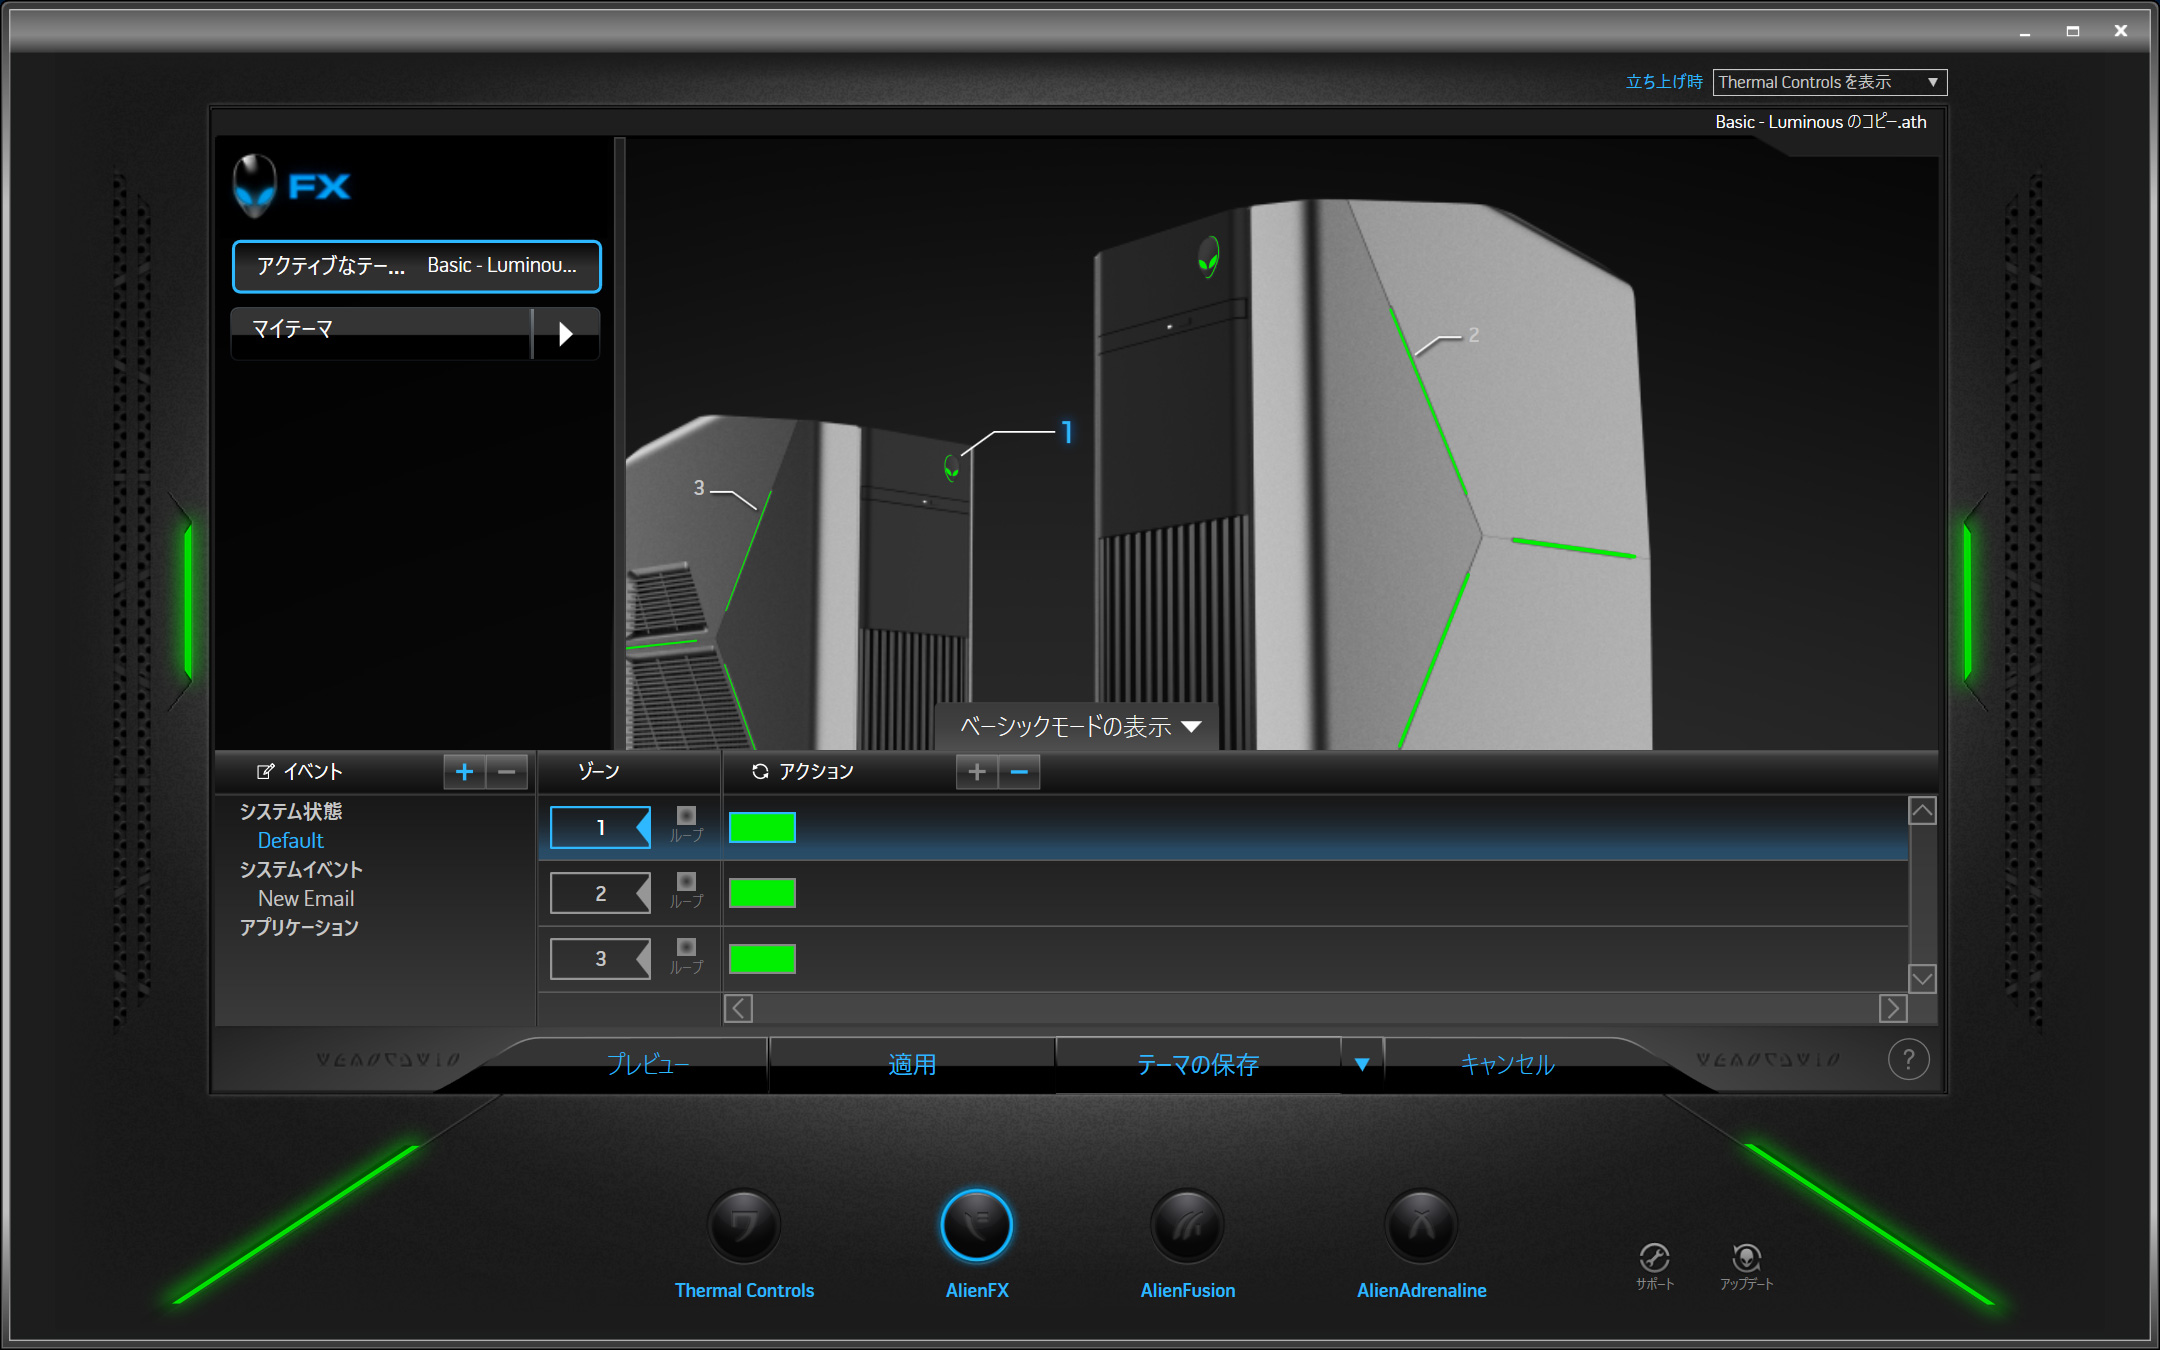Select zone 3 selector

point(600,959)
